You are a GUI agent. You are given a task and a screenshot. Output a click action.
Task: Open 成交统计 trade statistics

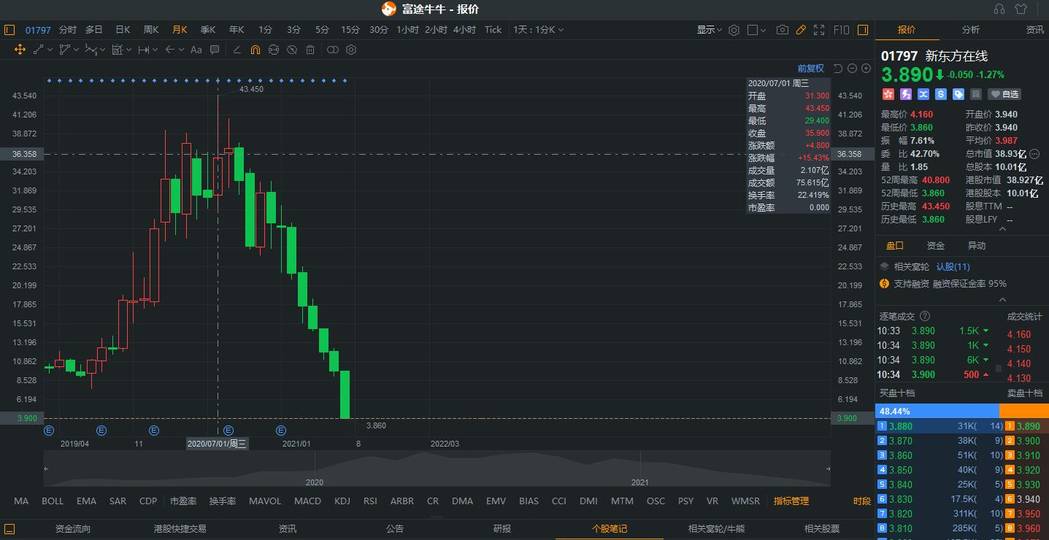click(1024, 316)
